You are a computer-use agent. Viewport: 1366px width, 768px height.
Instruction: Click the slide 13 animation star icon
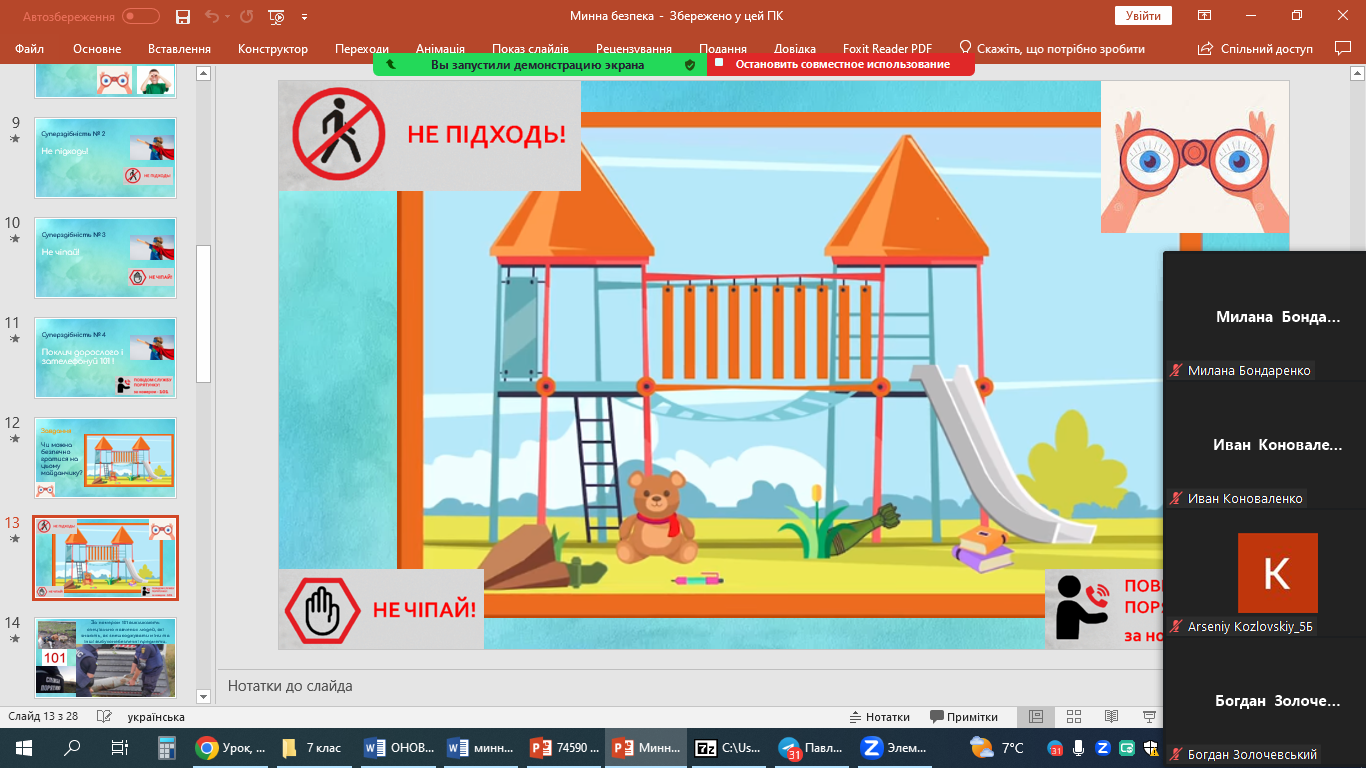[14, 539]
